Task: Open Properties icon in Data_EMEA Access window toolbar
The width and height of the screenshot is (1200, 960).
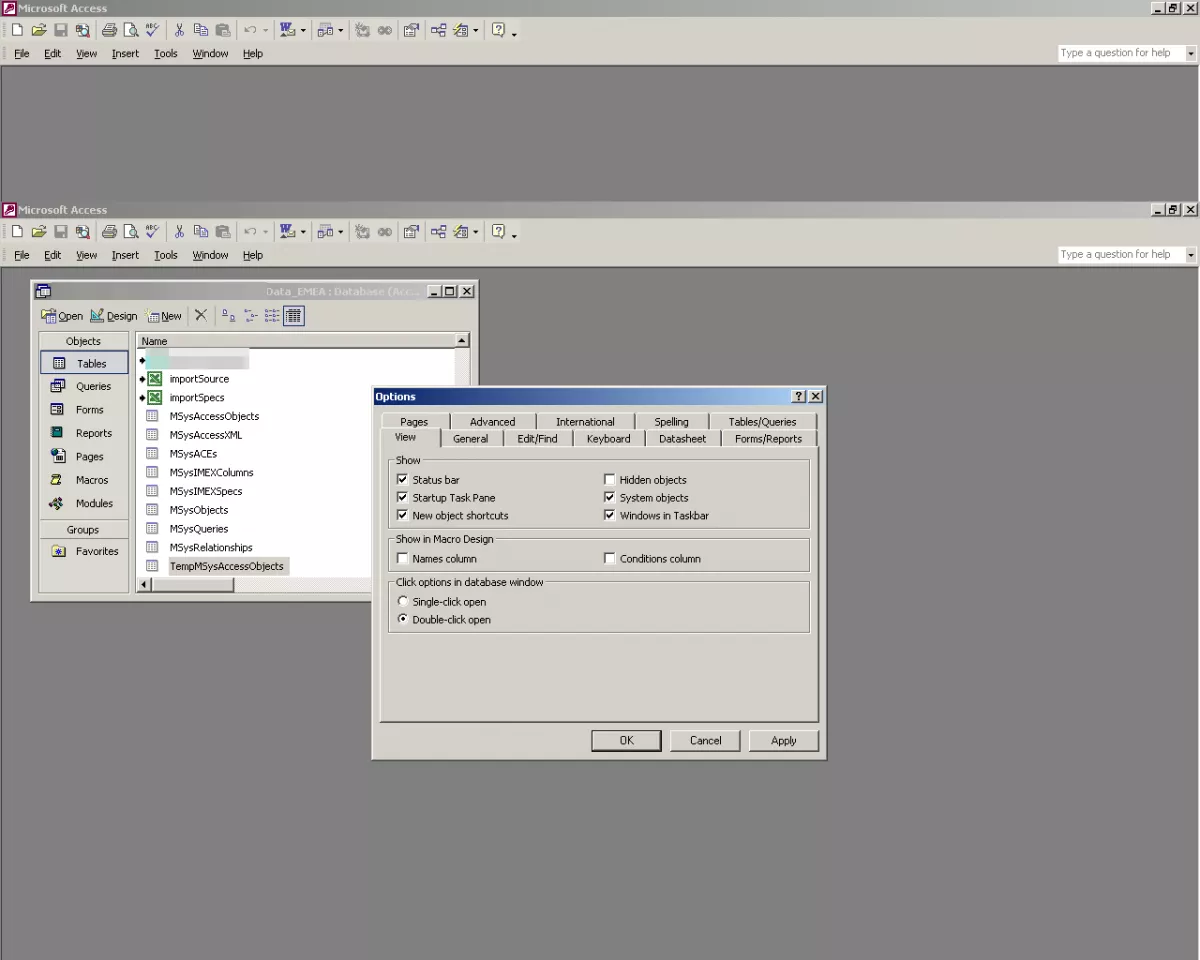Action: coord(411,232)
